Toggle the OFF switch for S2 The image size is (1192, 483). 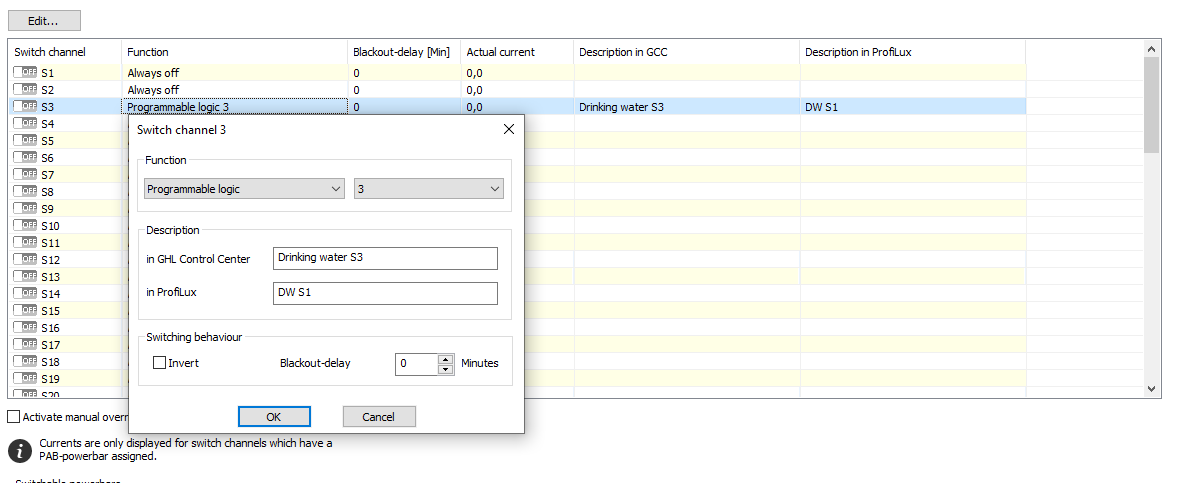25,89
